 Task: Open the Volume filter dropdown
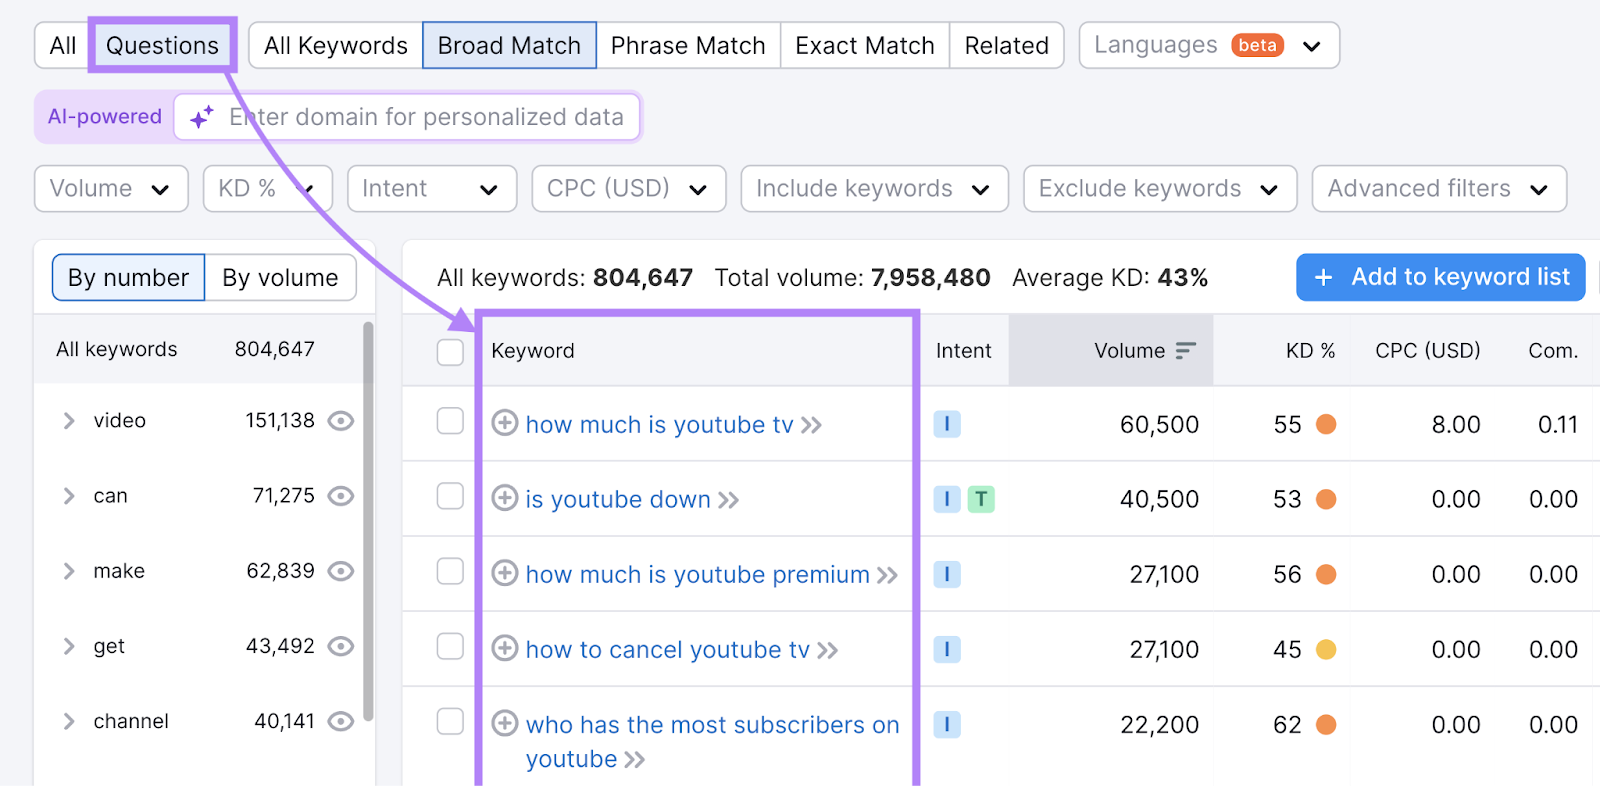111,188
